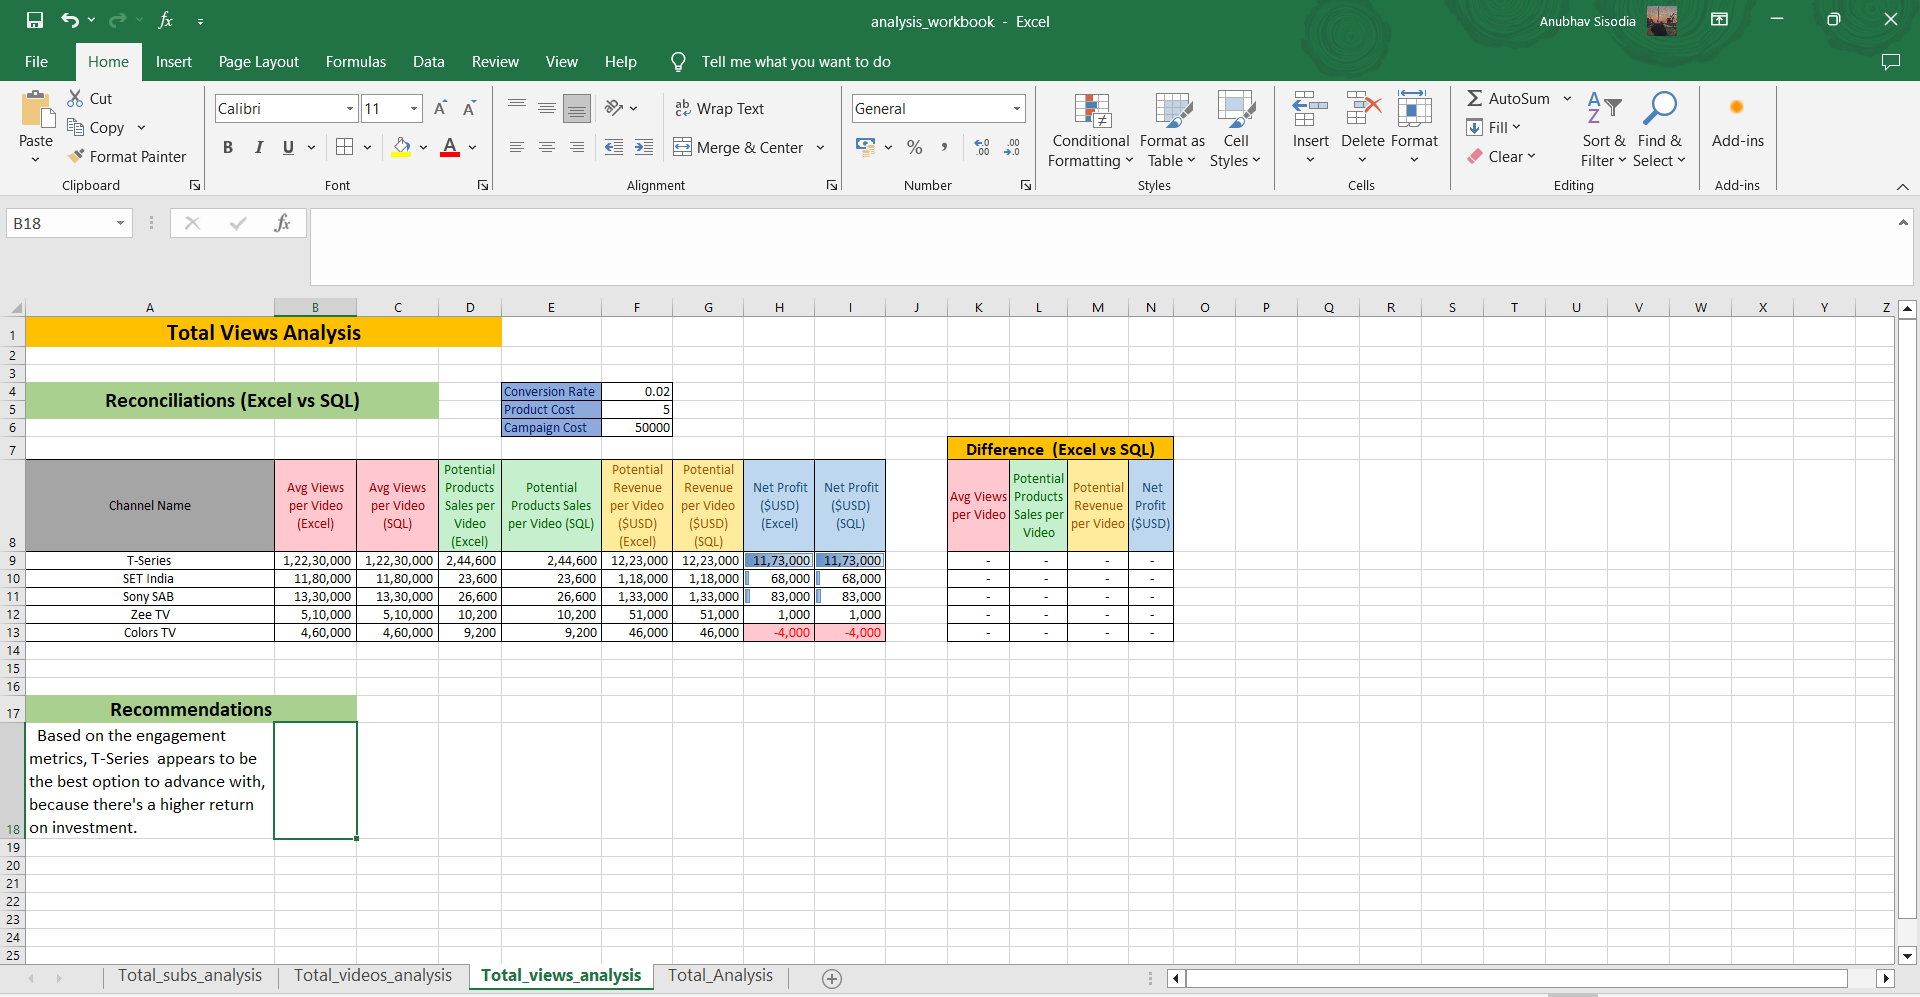Screen dimensions: 1920x997
Task: Select the T-Series channel name cell
Action: [x=150, y=561]
